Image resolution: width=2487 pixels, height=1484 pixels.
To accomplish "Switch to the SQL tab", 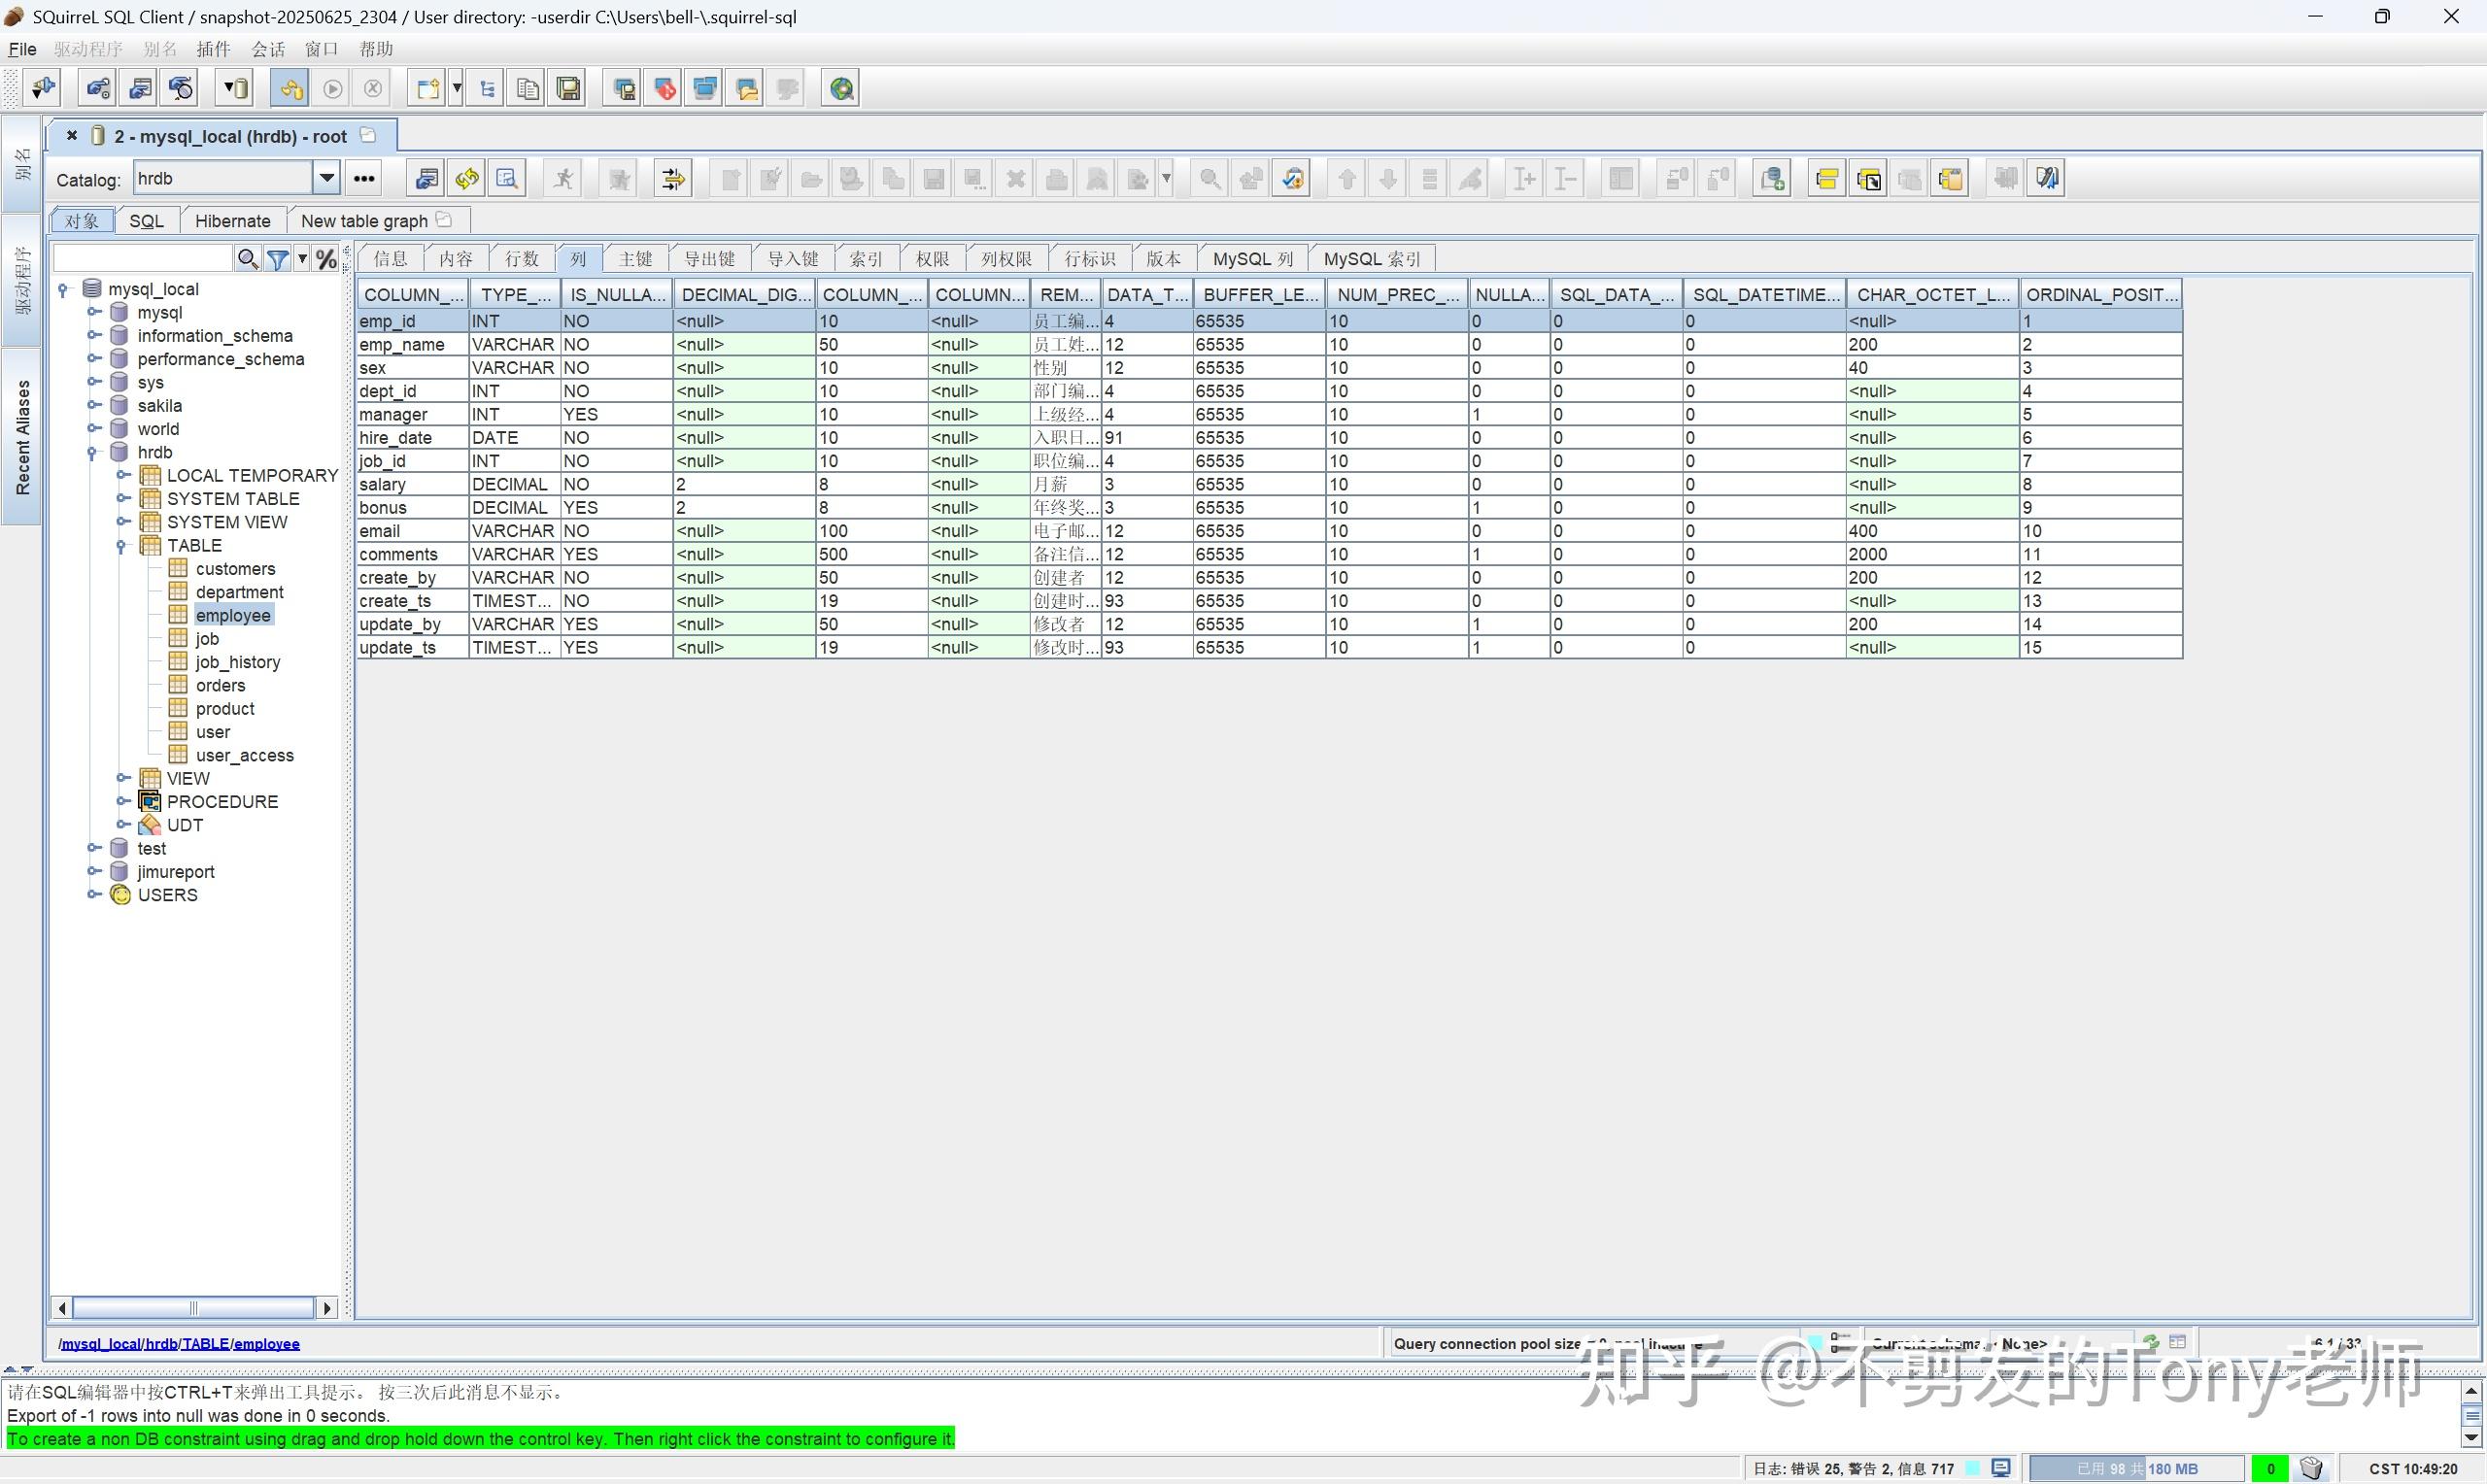I will [x=146, y=220].
